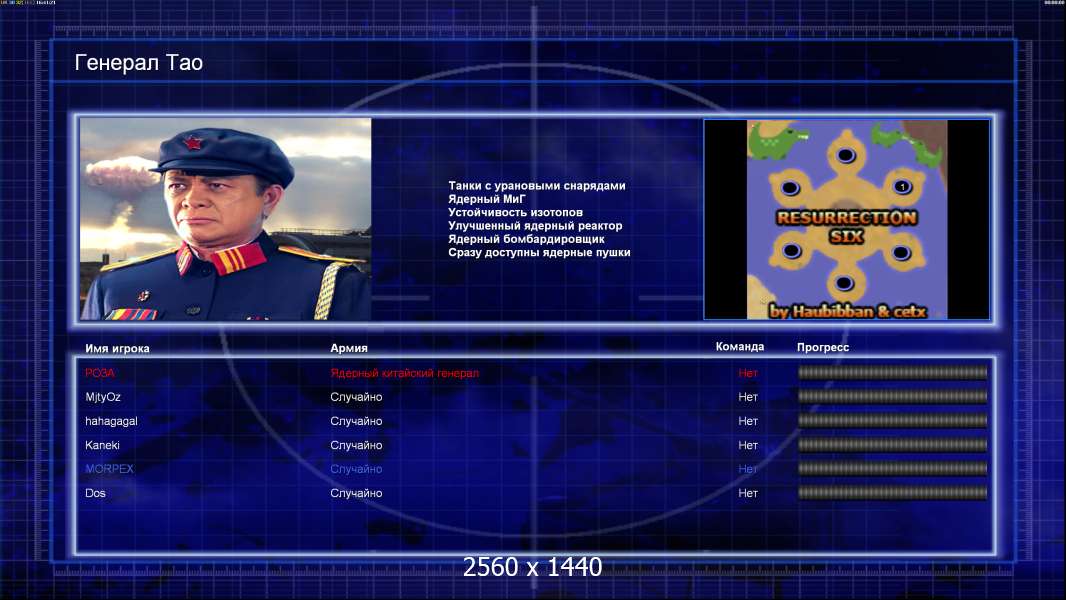Click army value 'Случайно' in MORPEX row

point(356,469)
